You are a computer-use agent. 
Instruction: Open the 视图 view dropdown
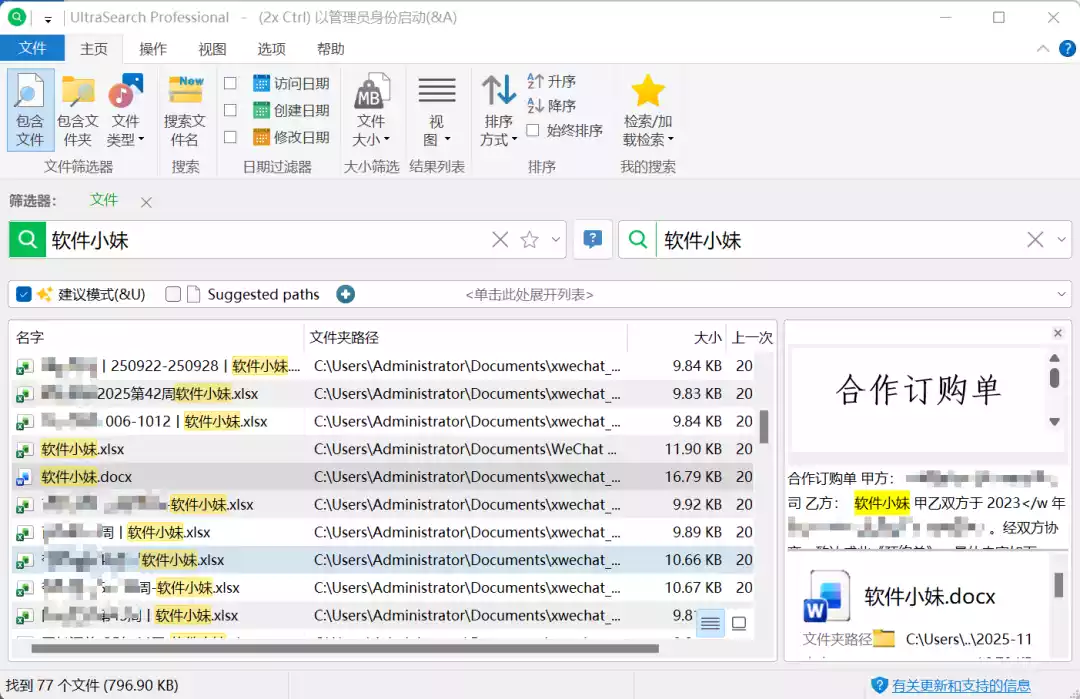(437, 110)
